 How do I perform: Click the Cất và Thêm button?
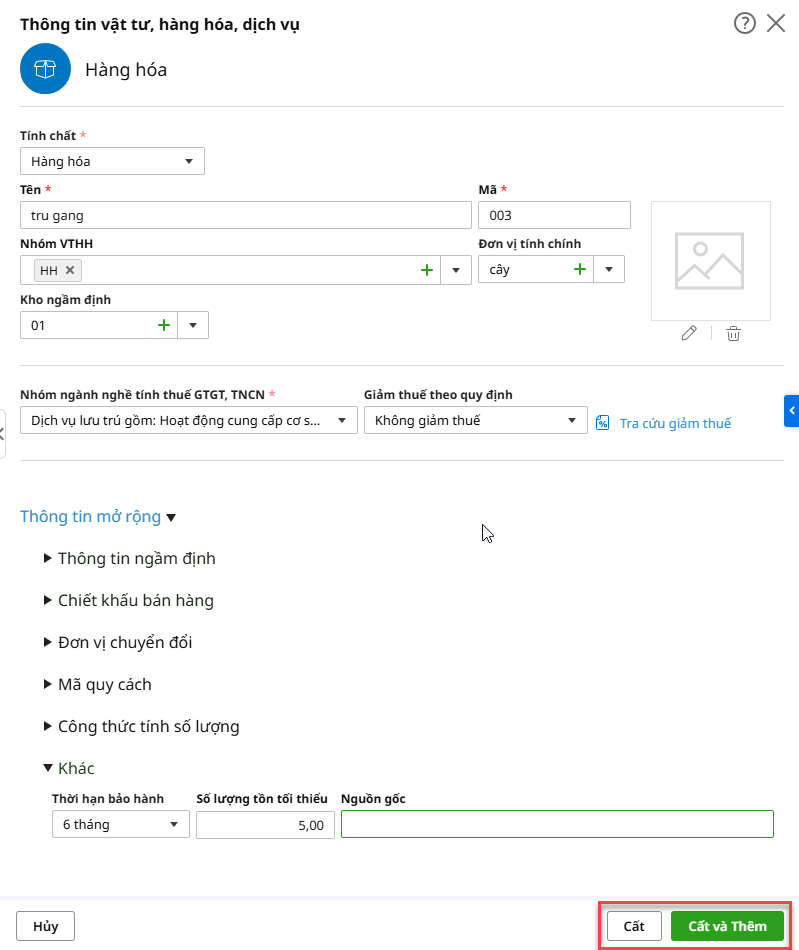point(727,926)
